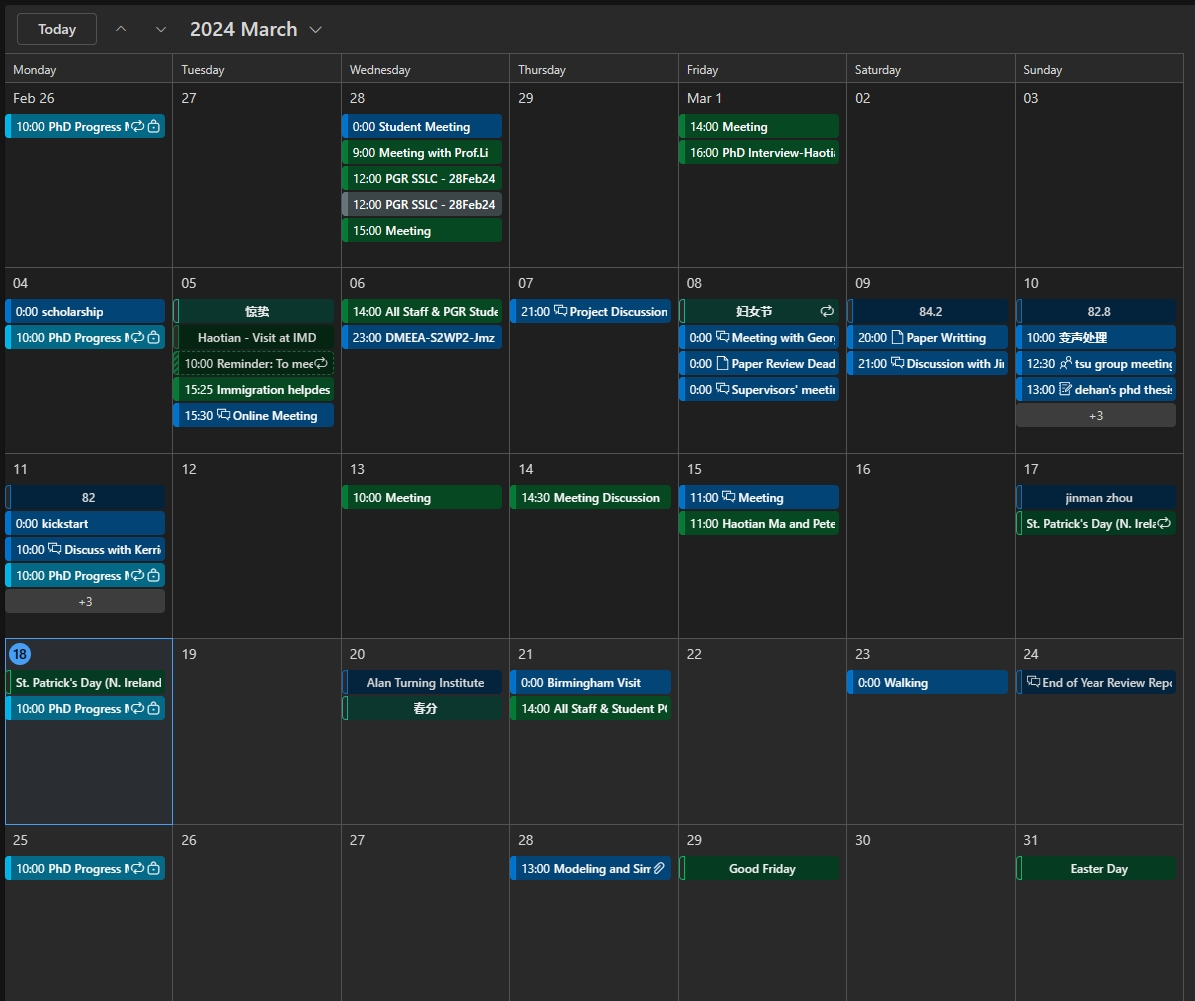1195x1001 pixels.
Task: Click the recurrence icon on 10:00 Reminder event
Action: point(321,364)
